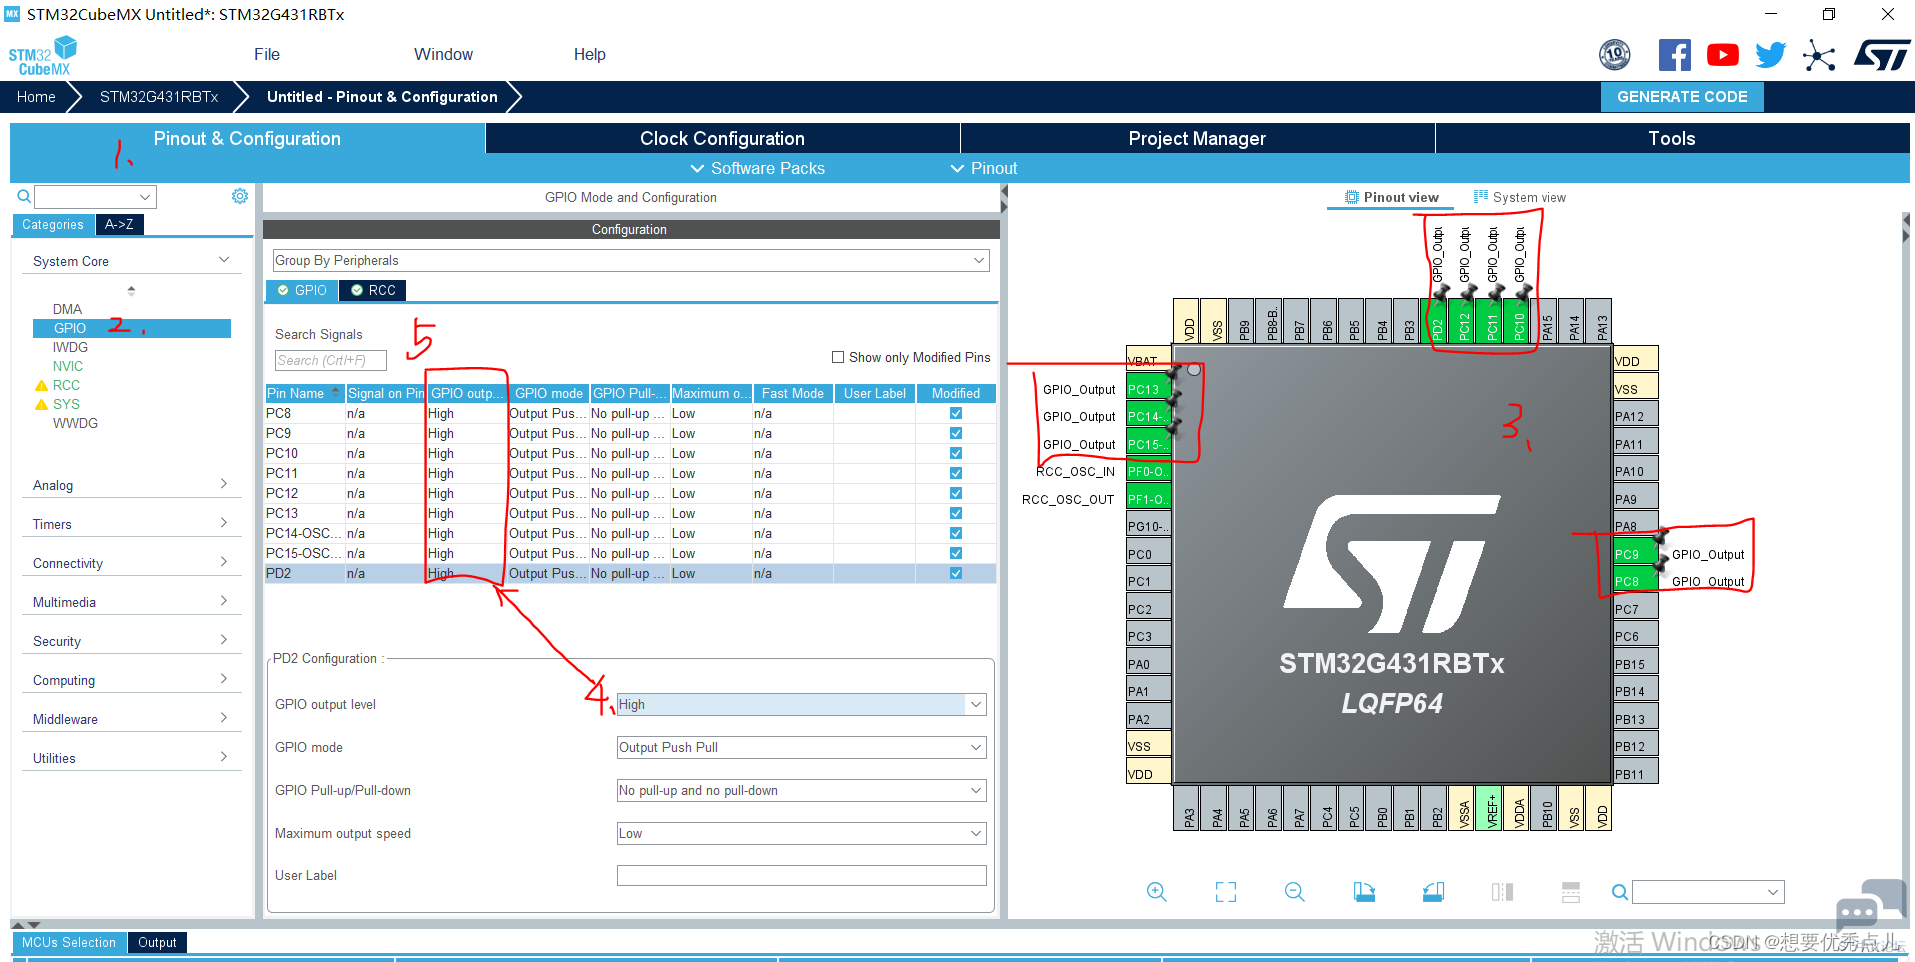This screenshot has width=1915, height=962.
Task: Click the horizontal split view icon
Action: (1571, 892)
